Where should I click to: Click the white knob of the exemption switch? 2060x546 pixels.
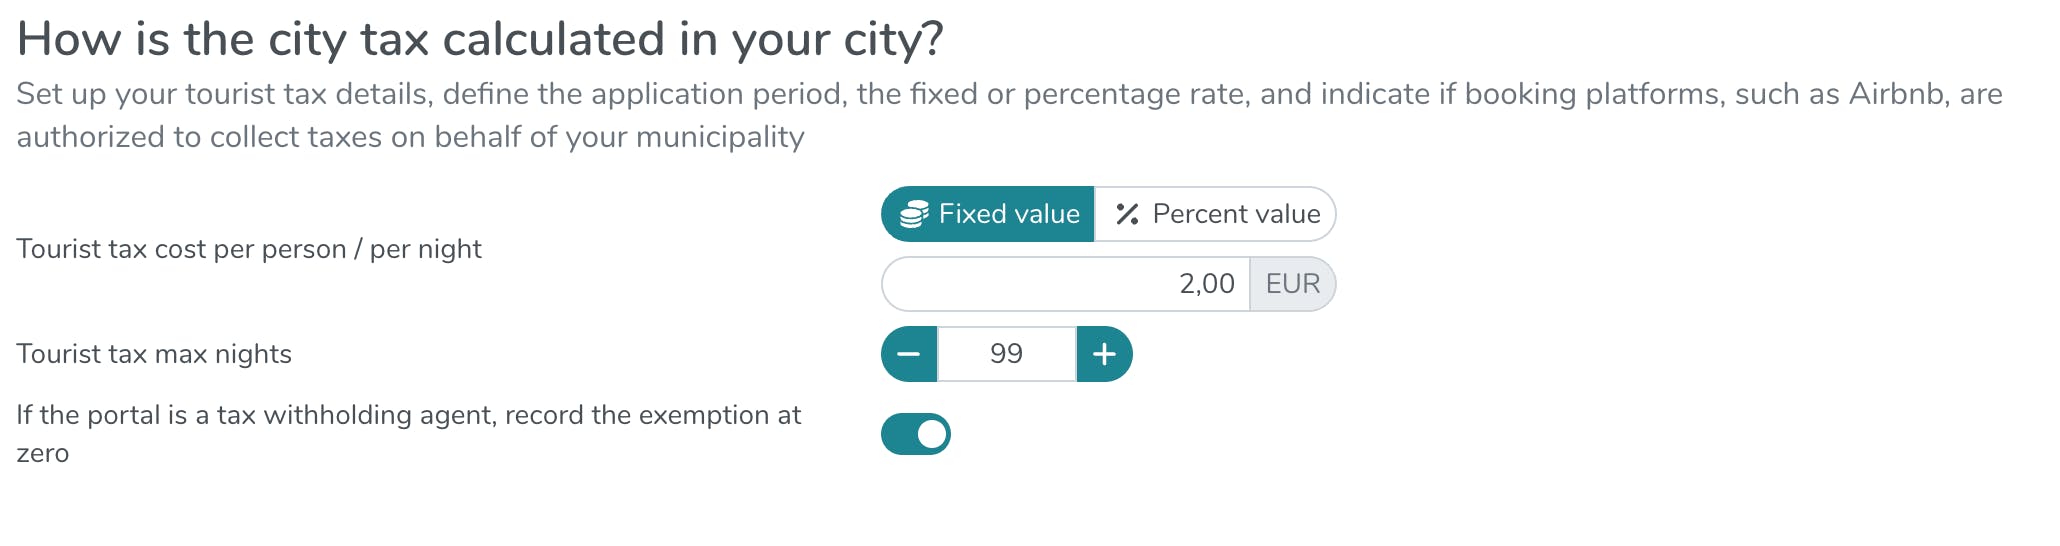[x=931, y=434]
